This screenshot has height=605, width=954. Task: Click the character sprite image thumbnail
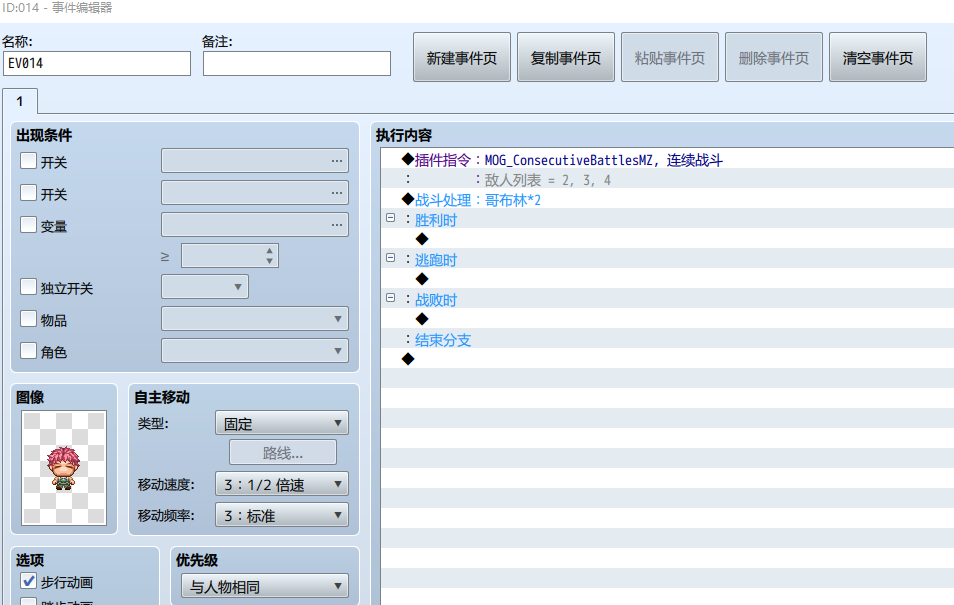(x=64, y=467)
